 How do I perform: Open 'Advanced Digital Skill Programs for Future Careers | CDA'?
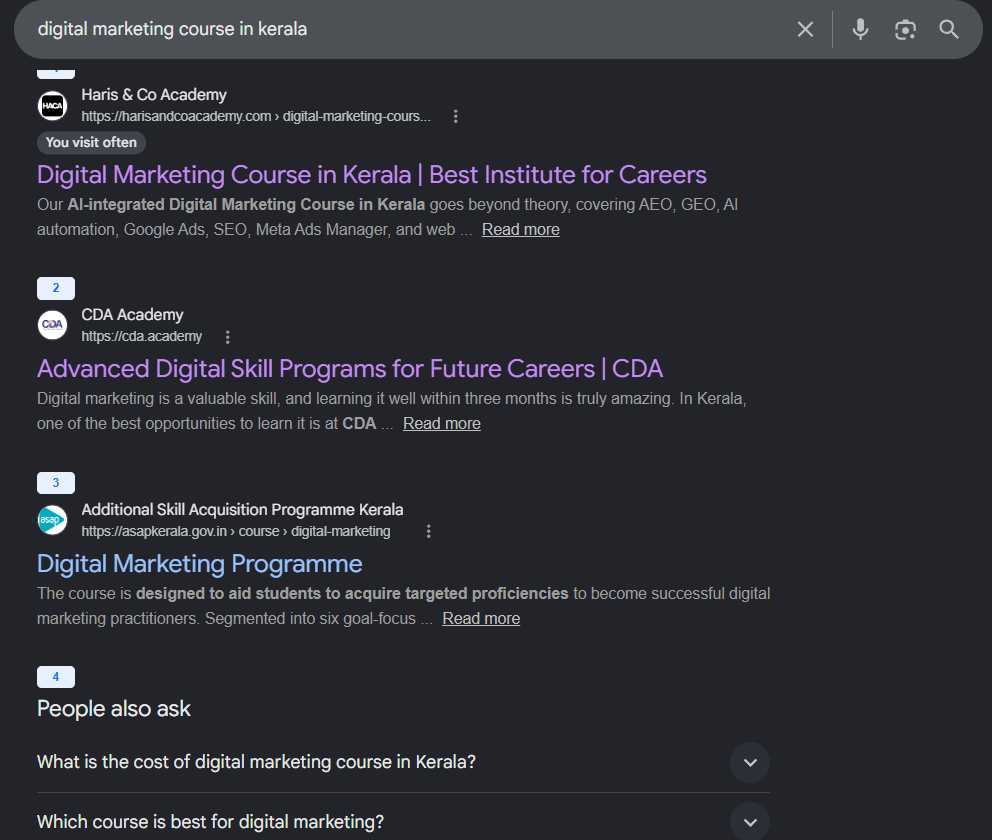[350, 369]
